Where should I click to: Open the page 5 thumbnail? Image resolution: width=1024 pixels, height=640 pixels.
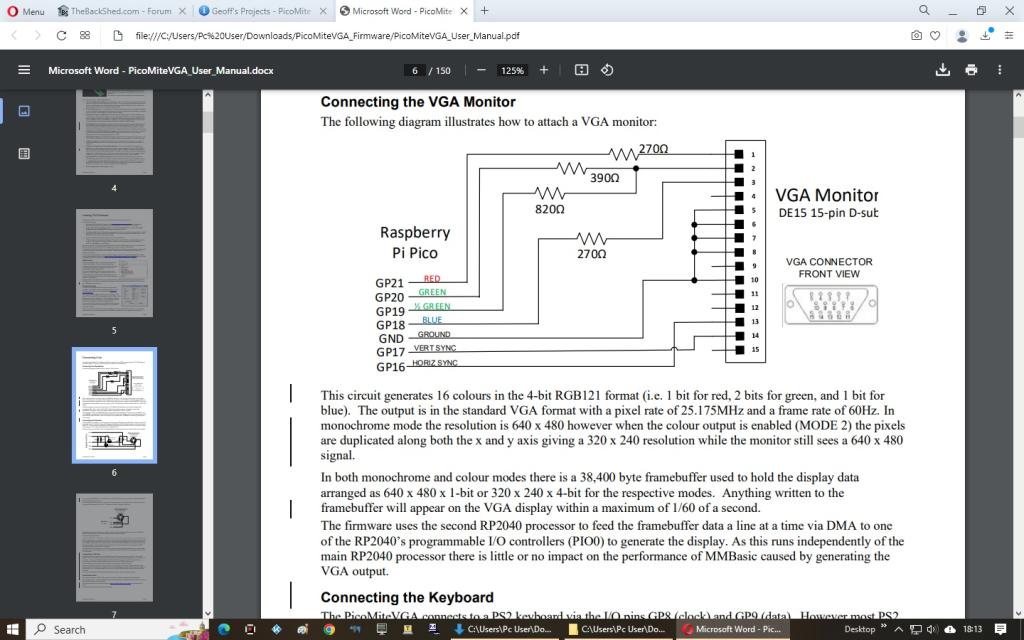114,264
